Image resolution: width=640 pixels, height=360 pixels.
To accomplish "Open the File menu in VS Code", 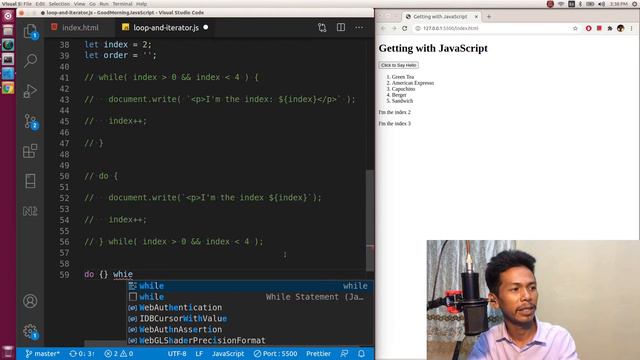I will pyautogui.click(x=27, y=4).
